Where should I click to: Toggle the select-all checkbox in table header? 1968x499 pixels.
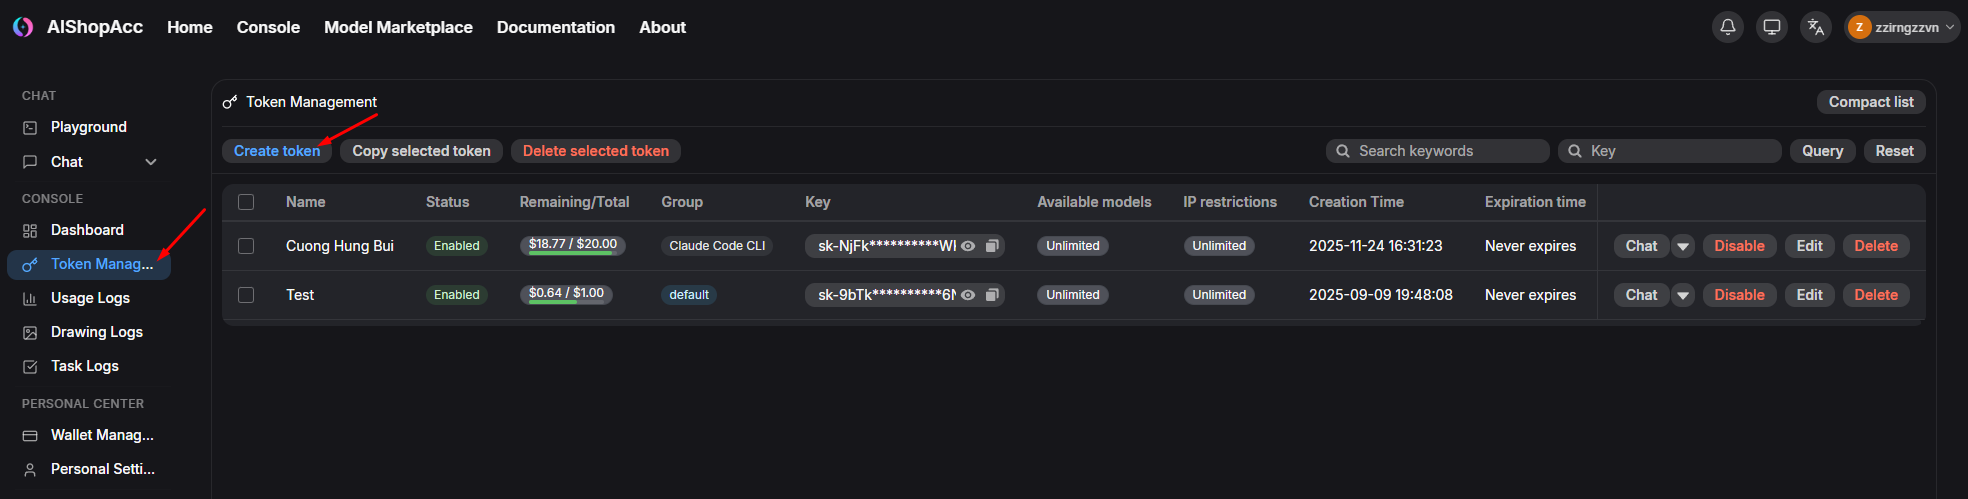pyautogui.click(x=246, y=202)
